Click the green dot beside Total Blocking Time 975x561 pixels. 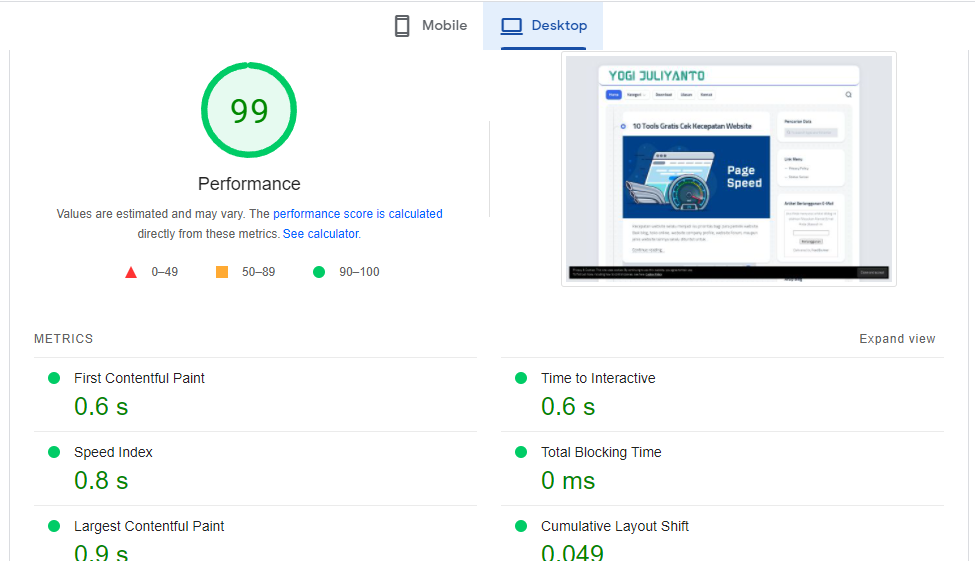[521, 452]
